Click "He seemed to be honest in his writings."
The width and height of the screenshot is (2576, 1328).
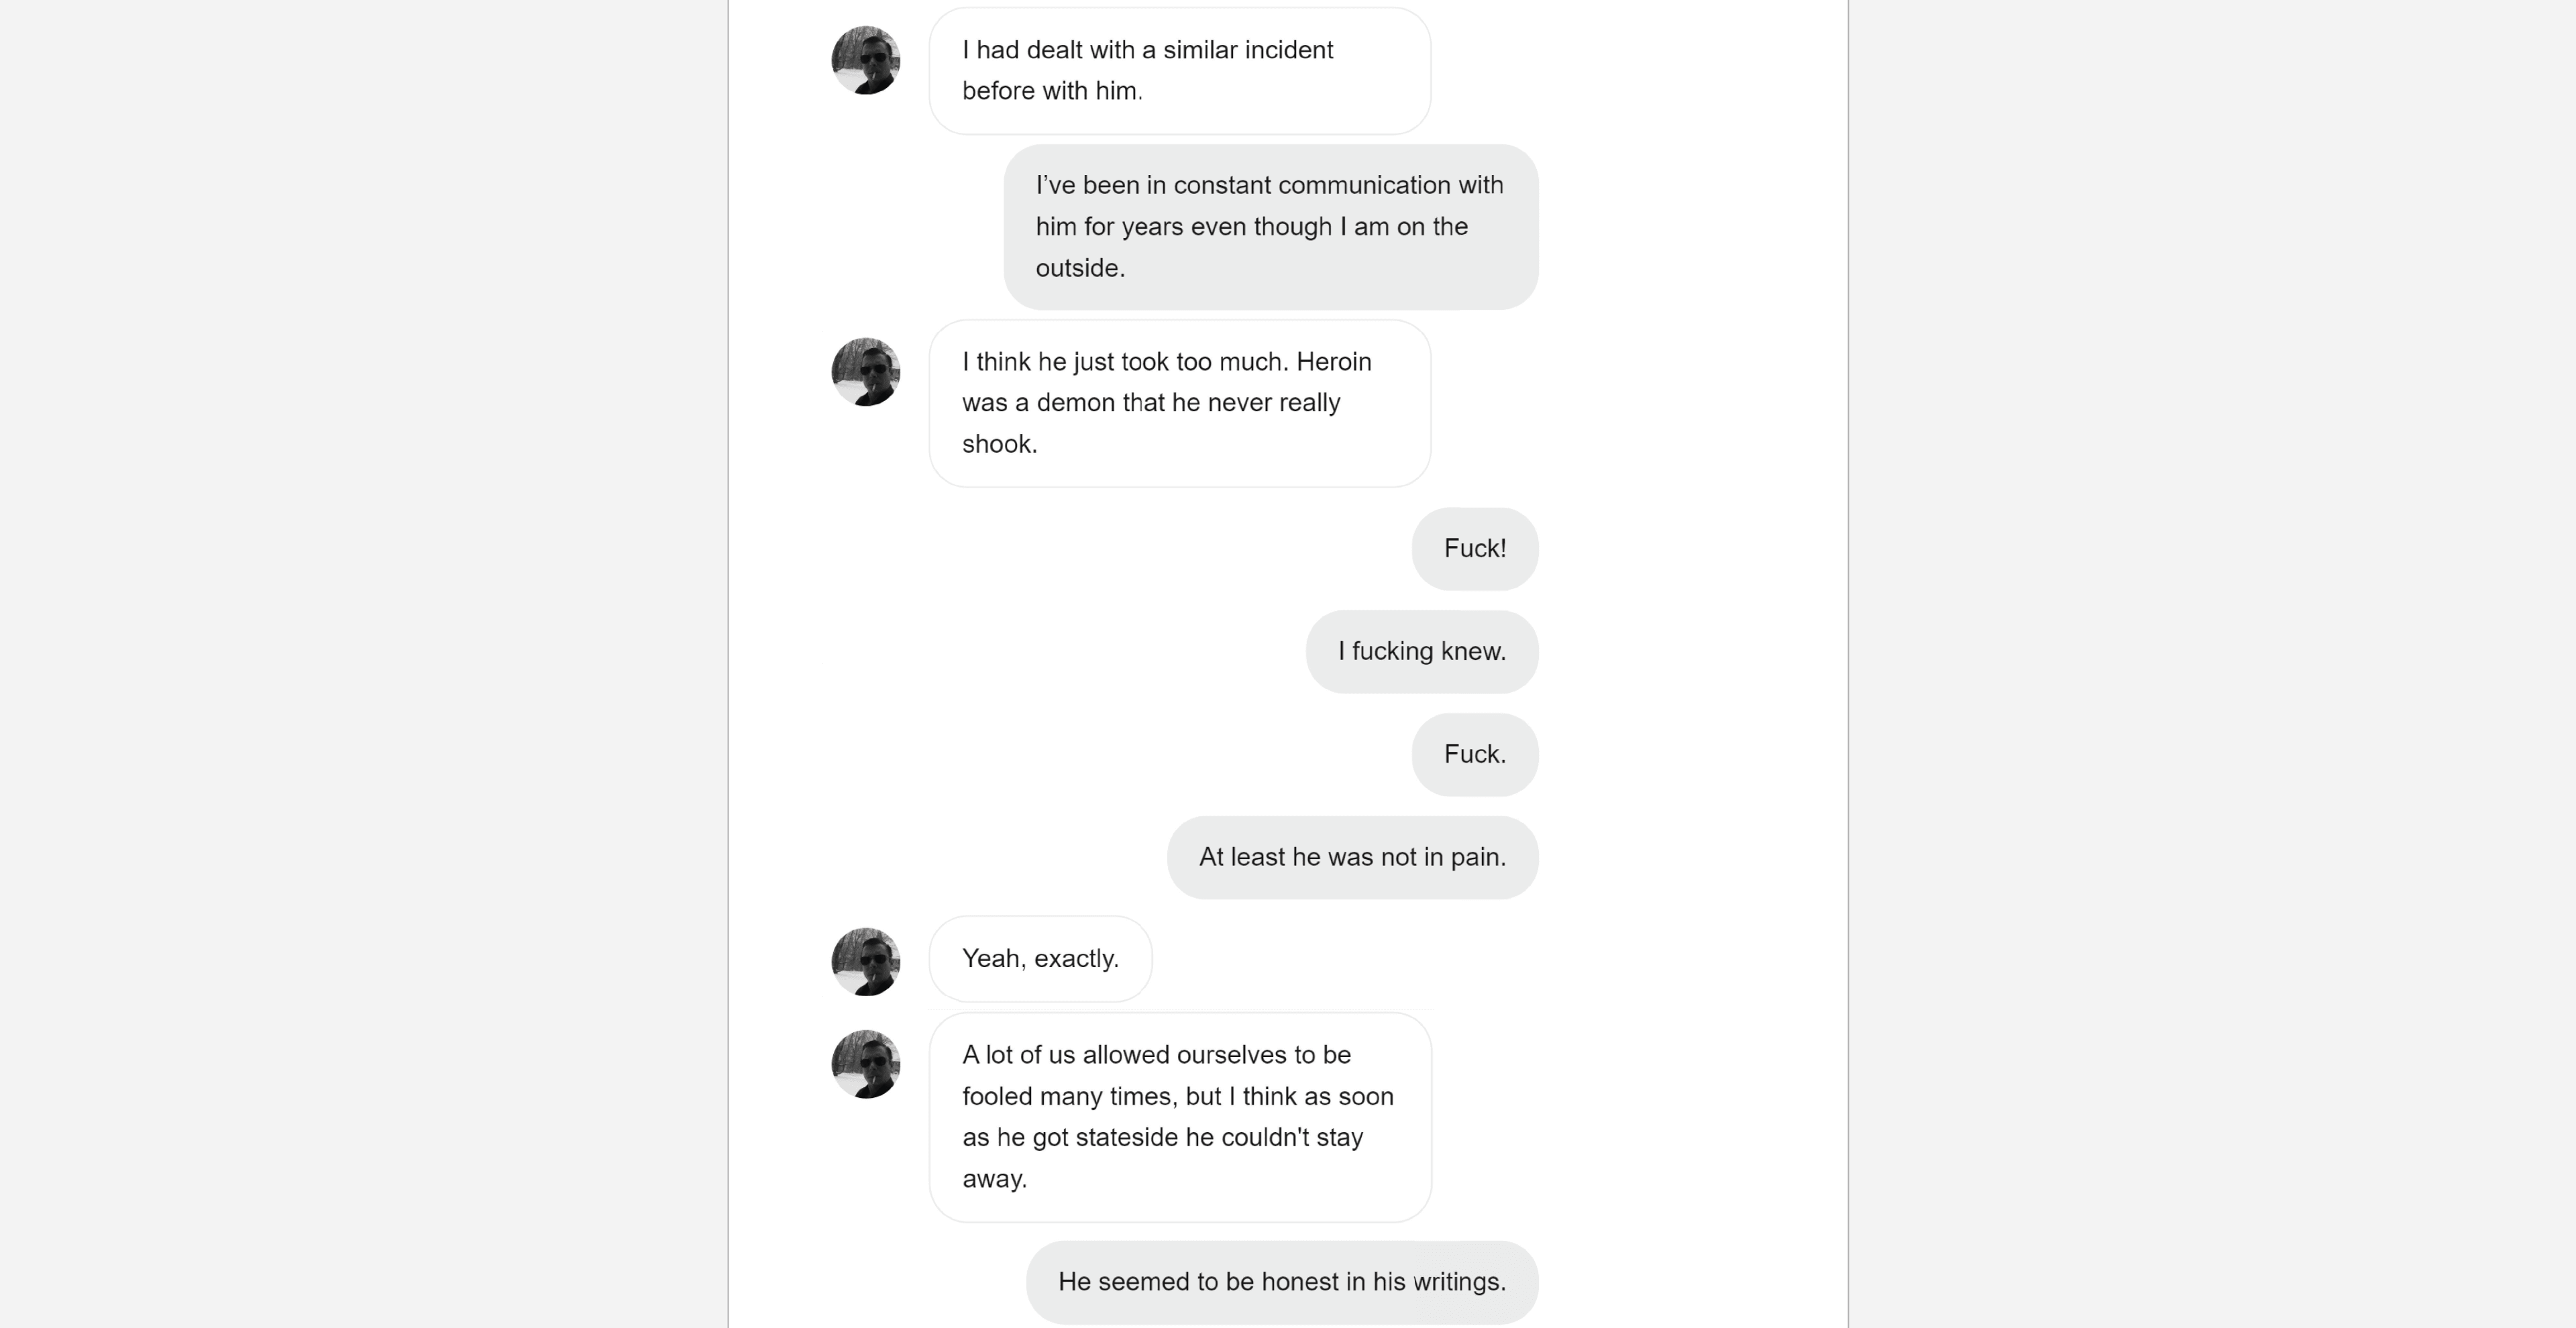click(1282, 1283)
